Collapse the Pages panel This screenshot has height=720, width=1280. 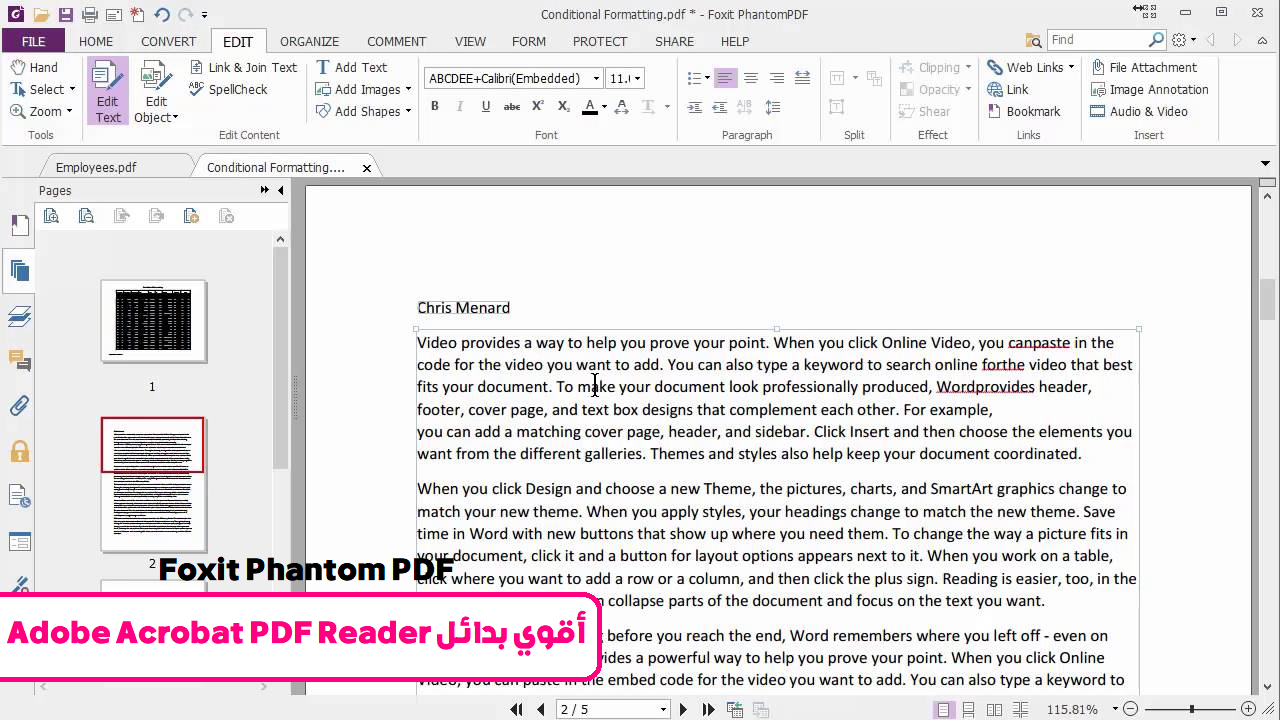[281, 190]
